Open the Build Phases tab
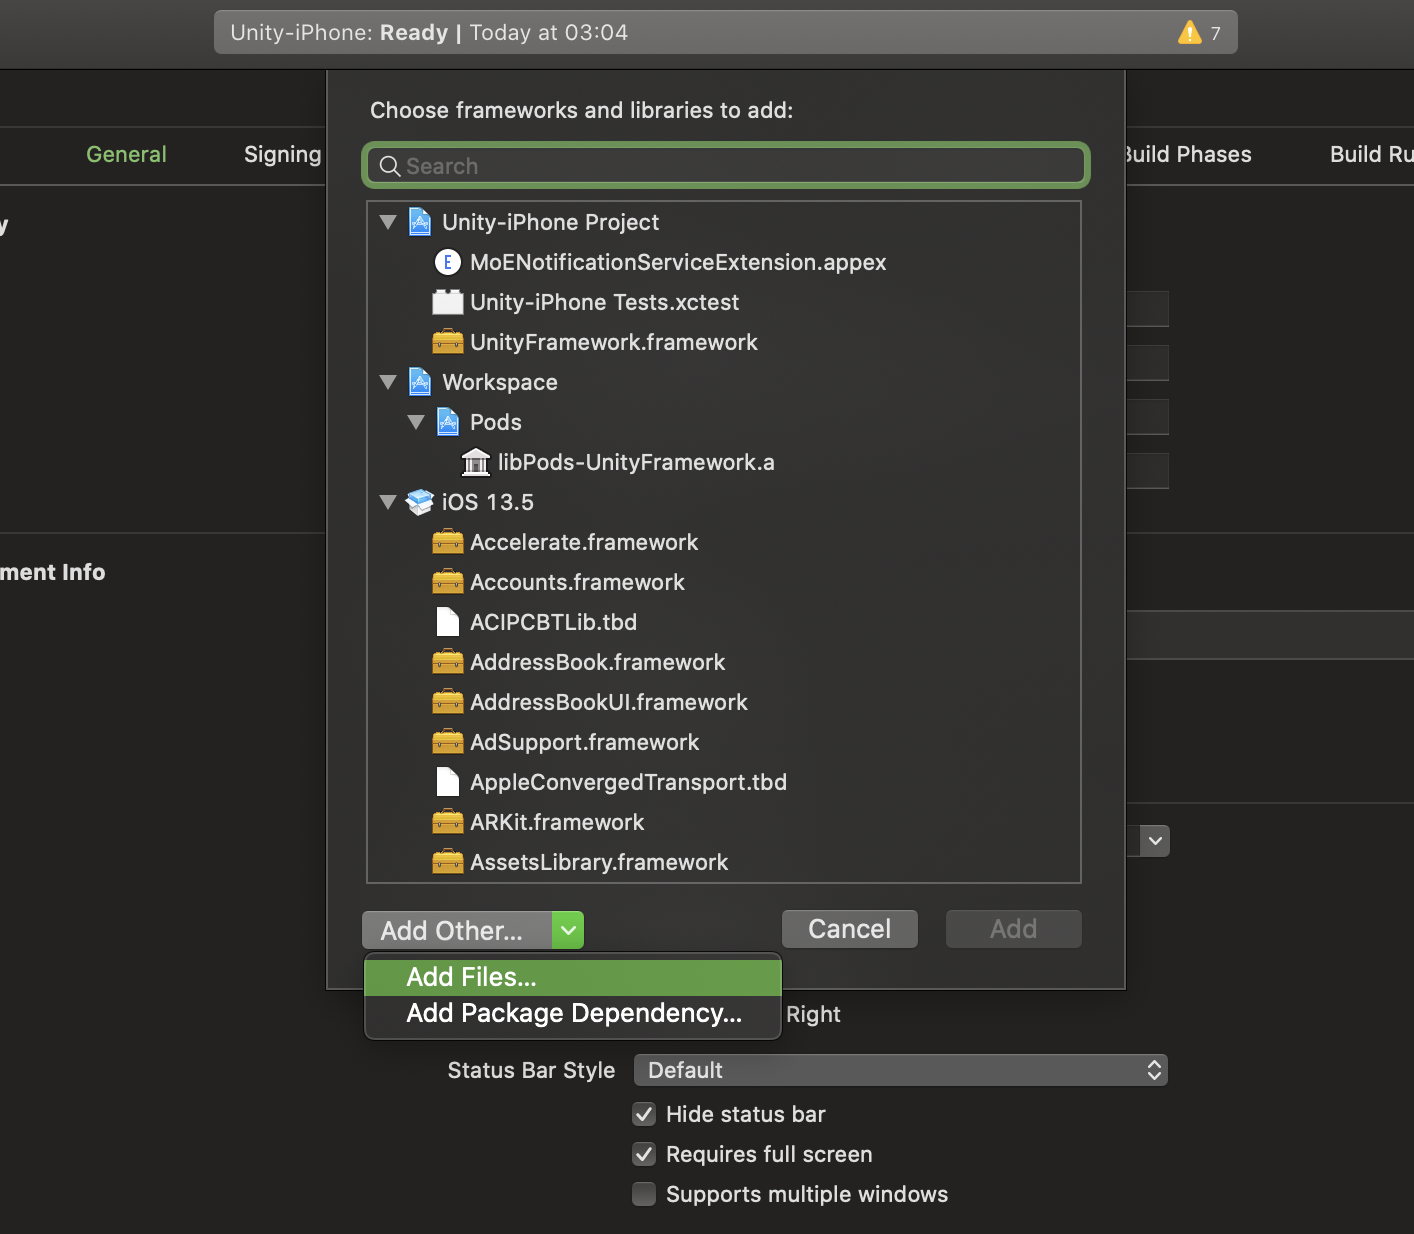 click(x=1189, y=154)
